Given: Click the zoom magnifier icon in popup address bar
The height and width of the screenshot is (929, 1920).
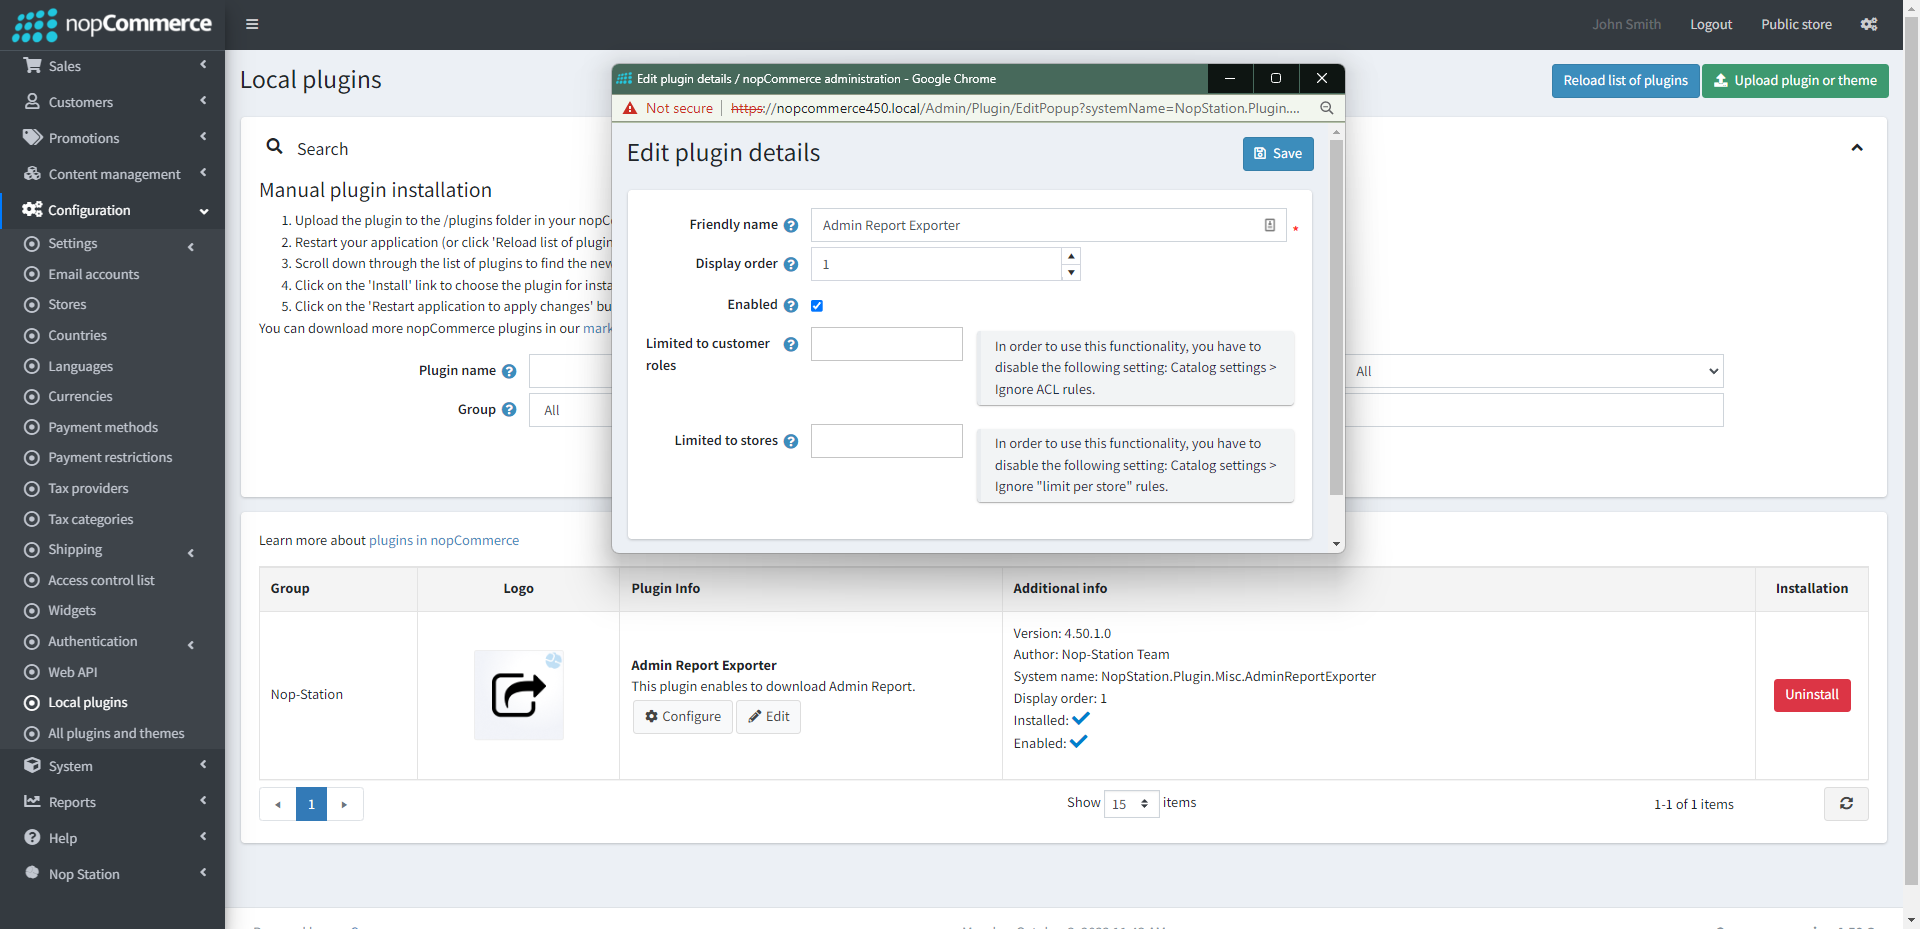Looking at the screenshot, I should click(x=1326, y=108).
